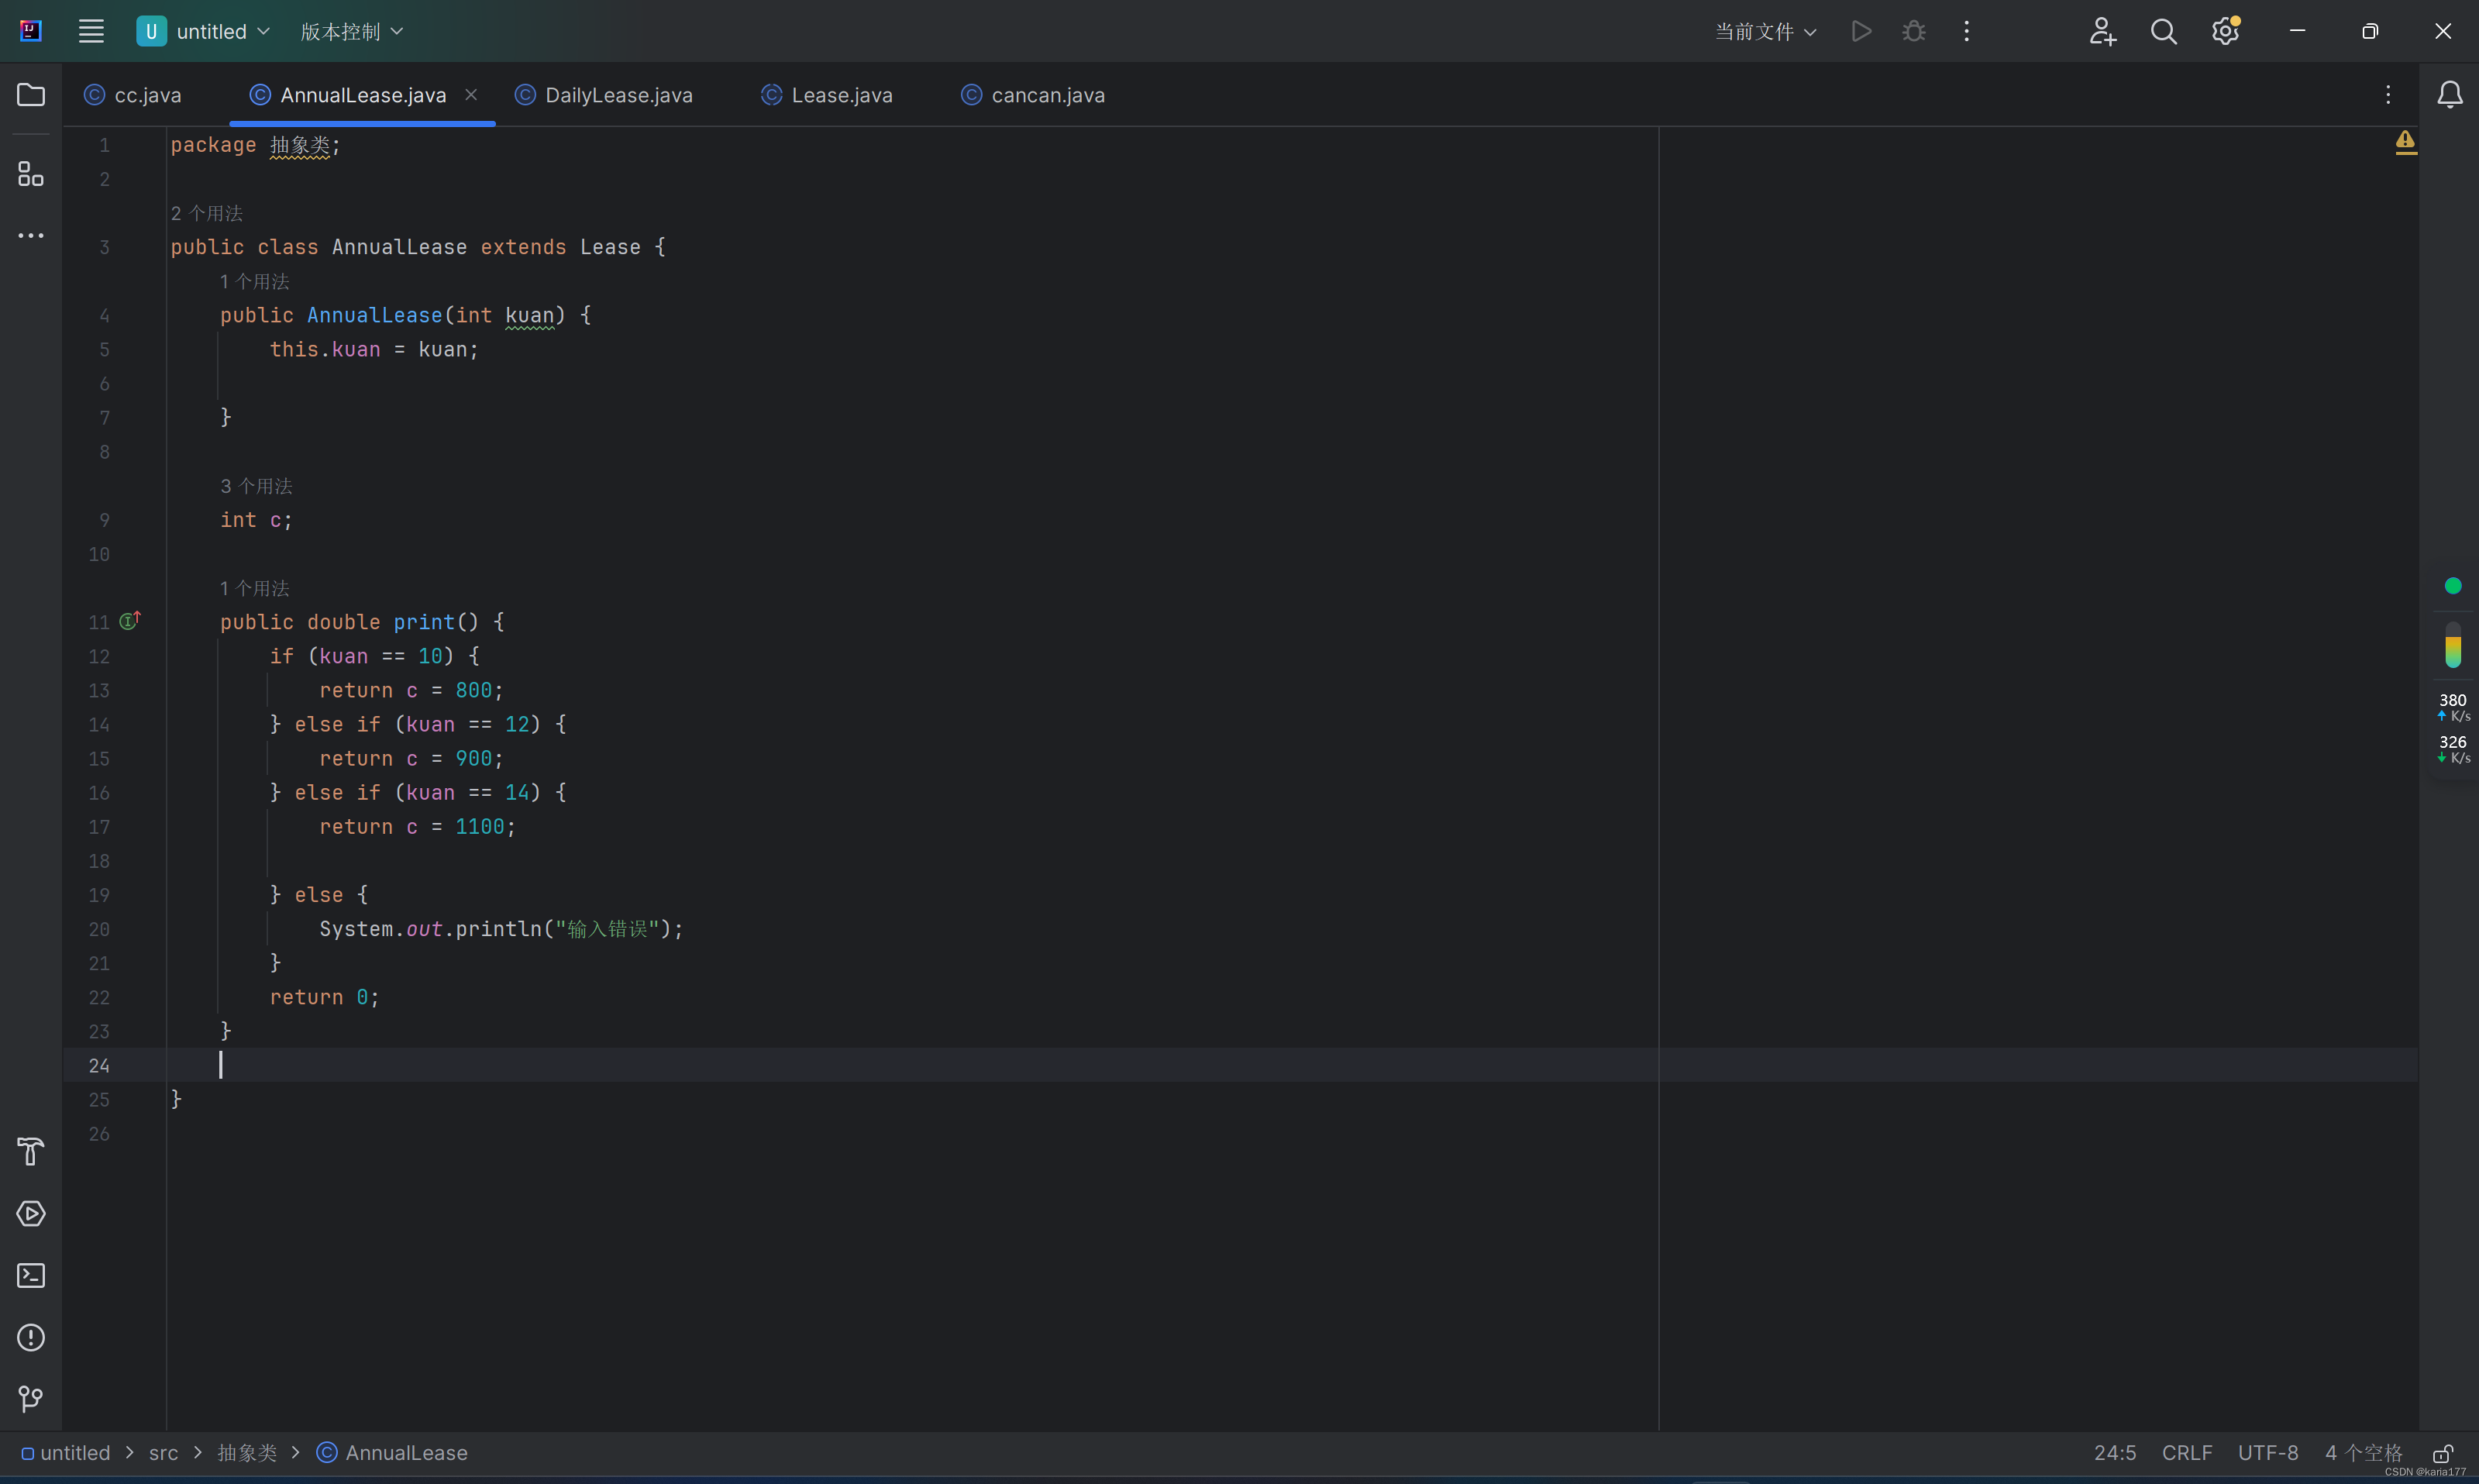Viewport: 2479px width, 1484px height.
Task: Expand the untitled project dropdown
Action: tap(205, 31)
